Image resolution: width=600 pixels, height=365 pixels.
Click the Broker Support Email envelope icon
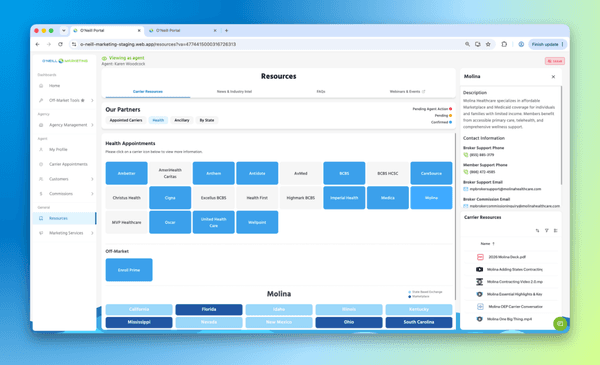point(466,189)
